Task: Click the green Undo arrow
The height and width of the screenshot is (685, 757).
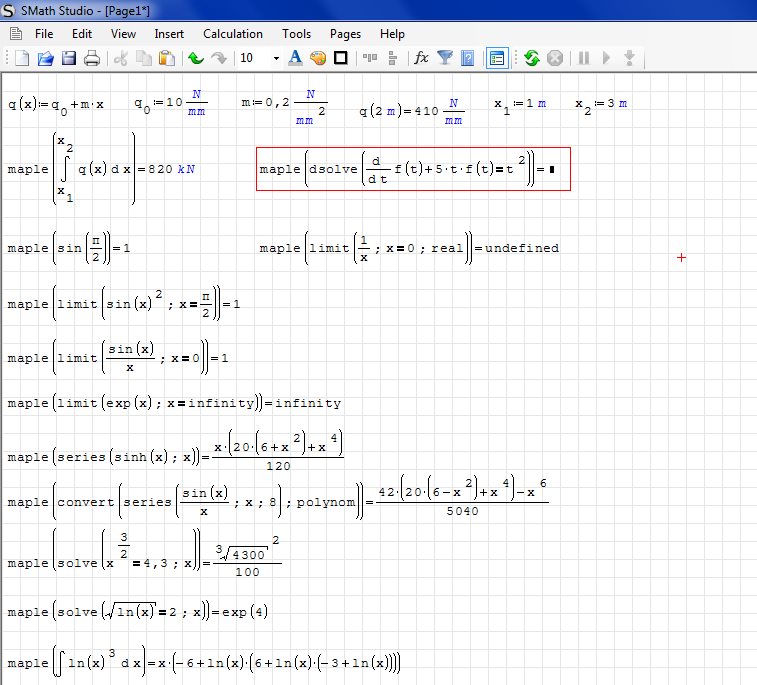Action: pyautogui.click(x=196, y=58)
